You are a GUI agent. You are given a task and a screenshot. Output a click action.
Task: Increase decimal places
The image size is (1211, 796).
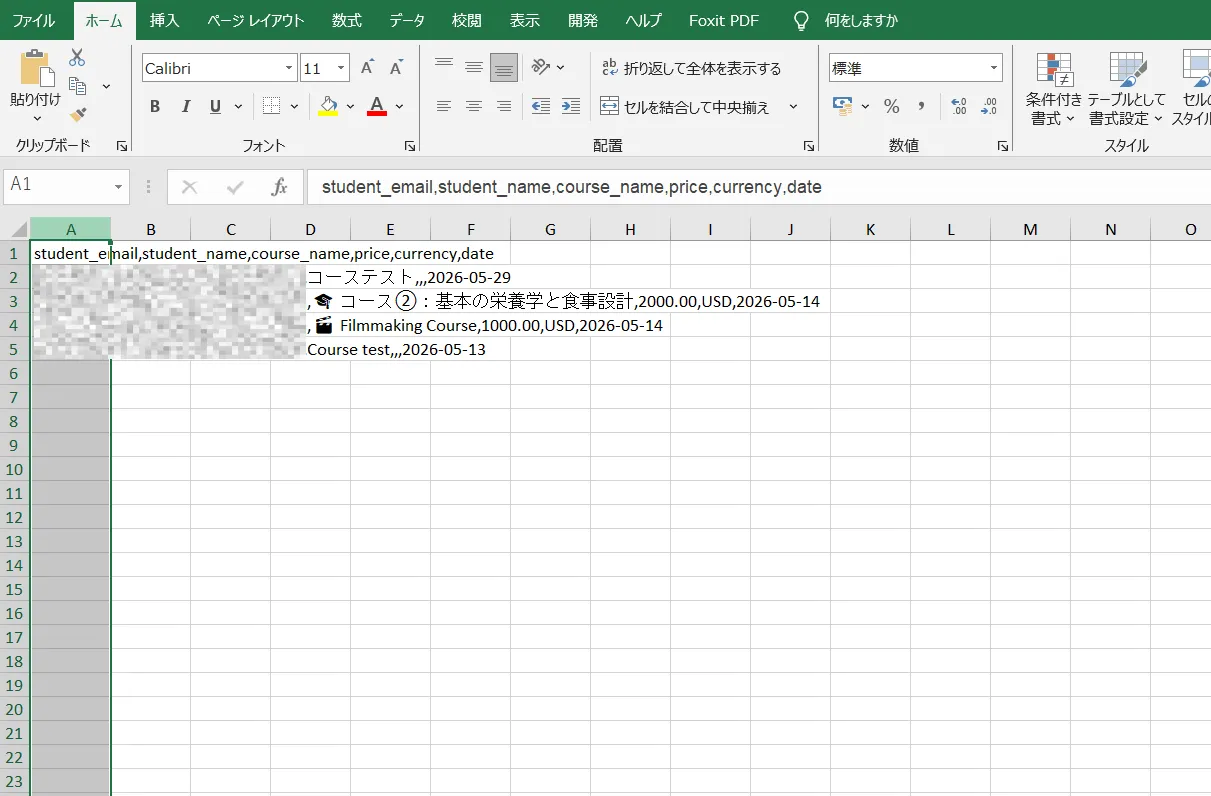[959, 106]
